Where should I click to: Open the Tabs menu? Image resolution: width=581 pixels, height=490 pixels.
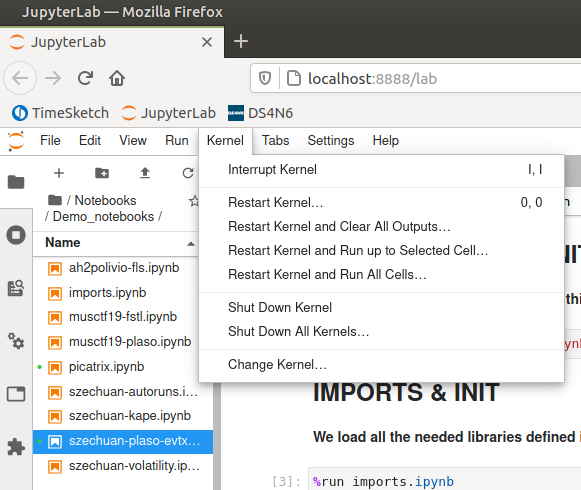pyautogui.click(x=275, y=140)
